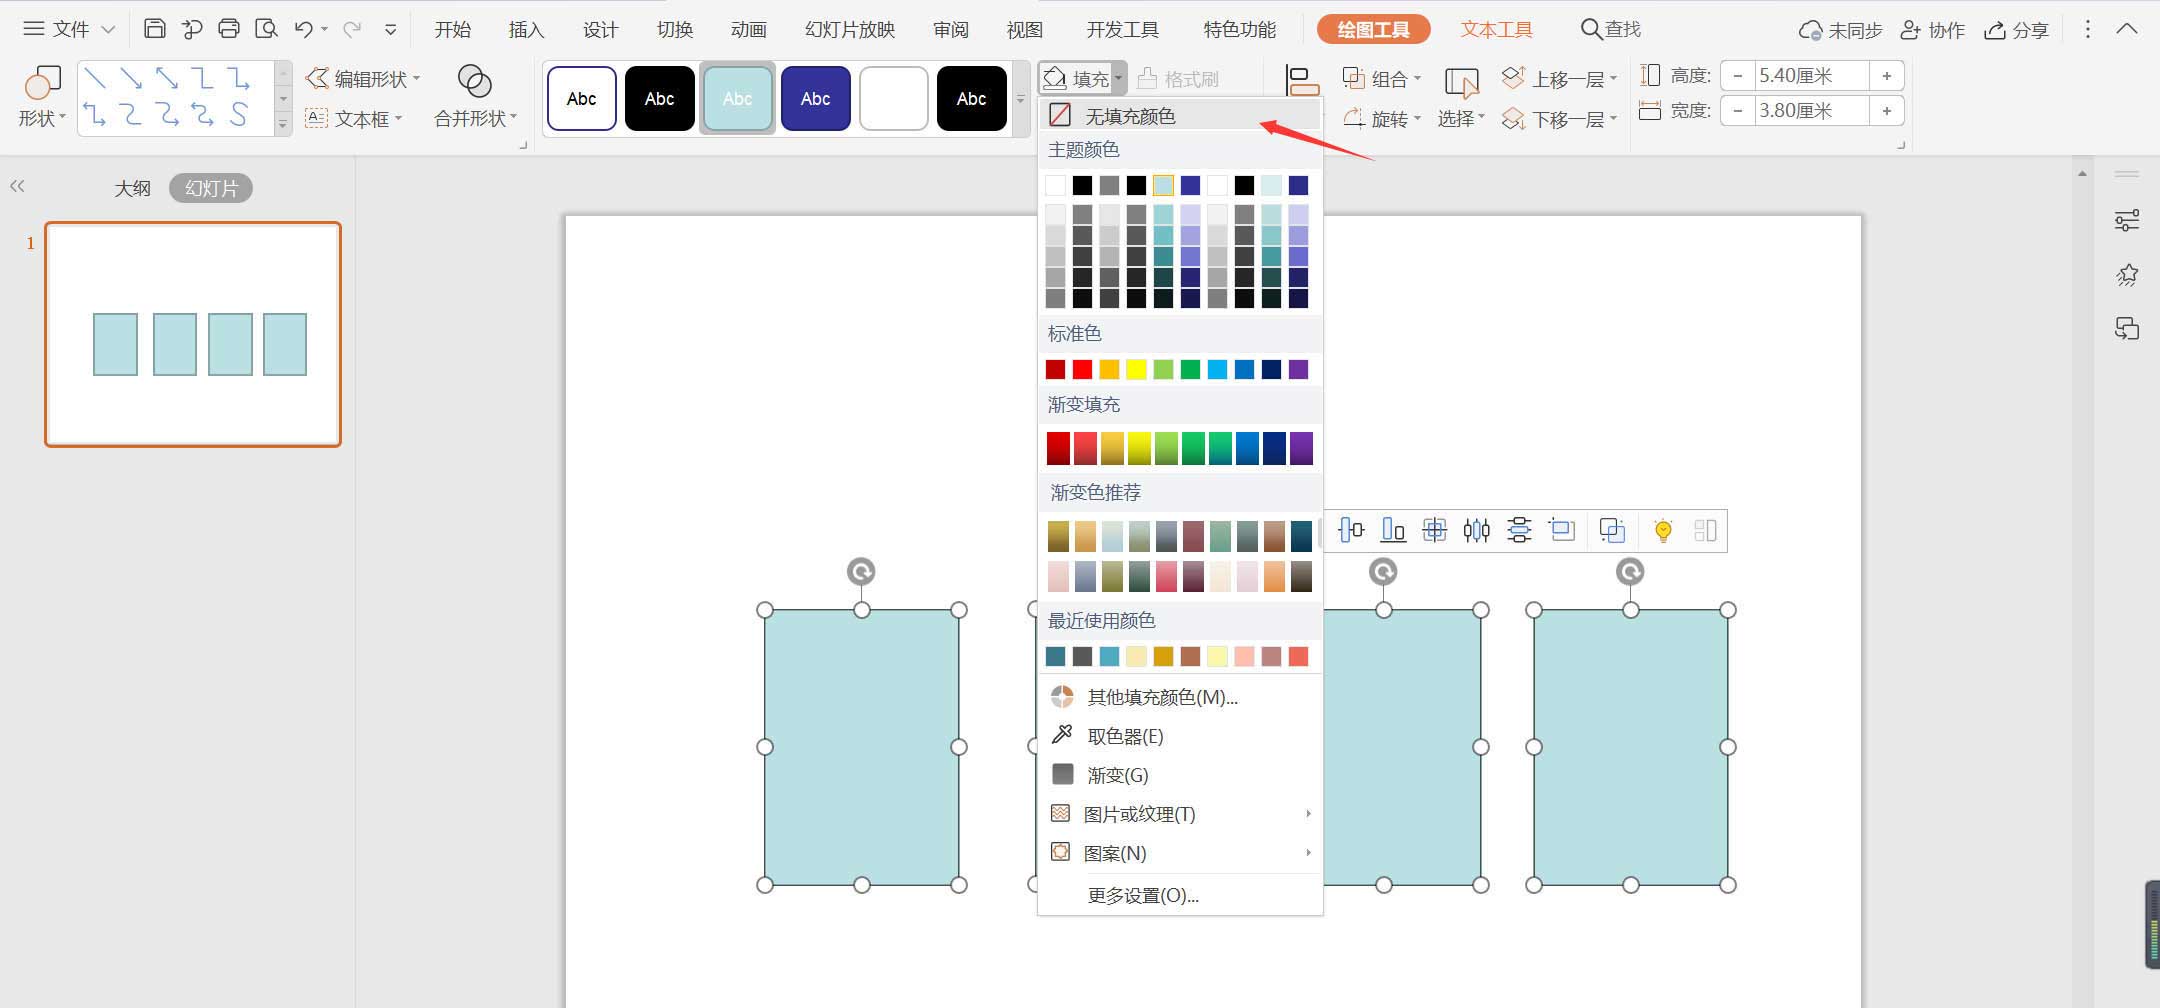Viewport: 2160px width, 1008px height.
Task: Increase height with the 高度 plus button
Action: 1886,75
